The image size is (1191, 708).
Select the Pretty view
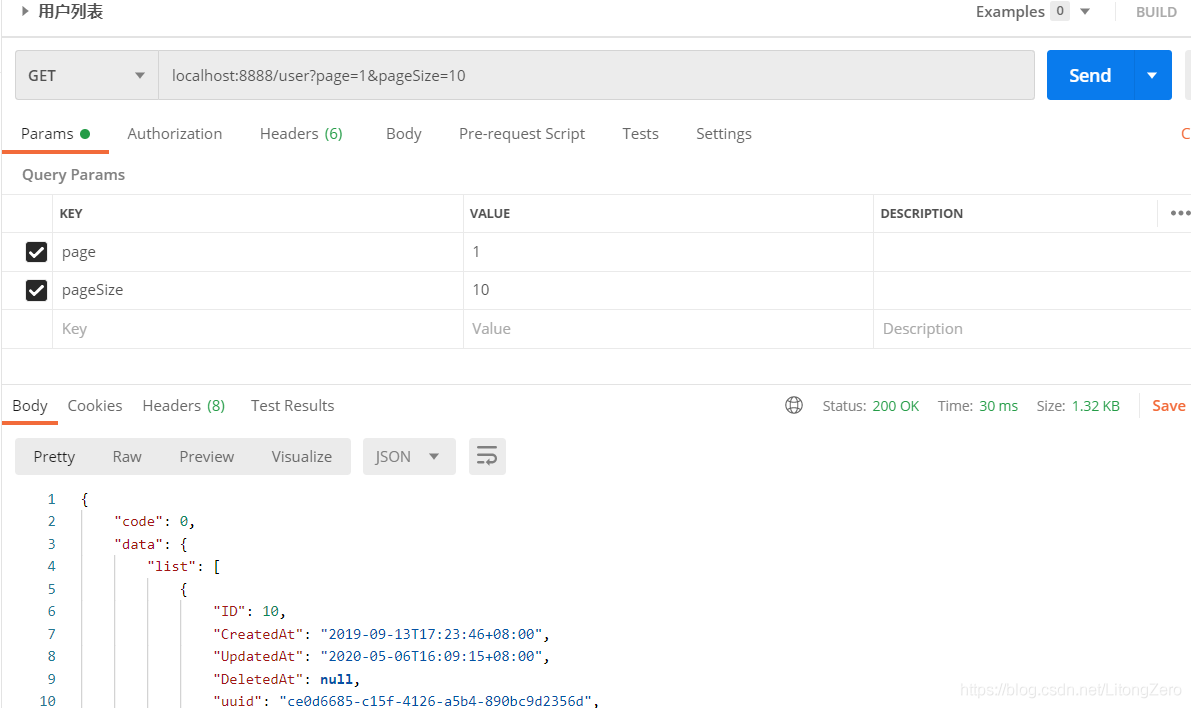(54, 457)
